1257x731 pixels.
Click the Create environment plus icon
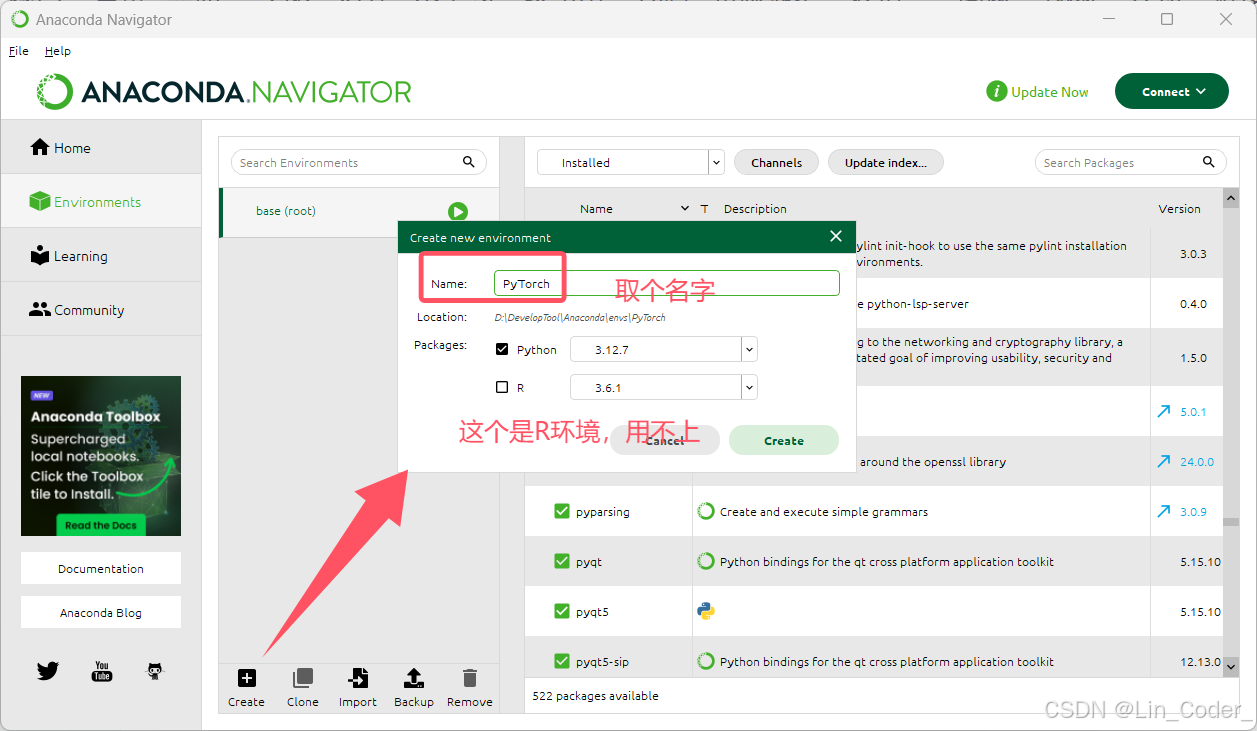[246, 678]
